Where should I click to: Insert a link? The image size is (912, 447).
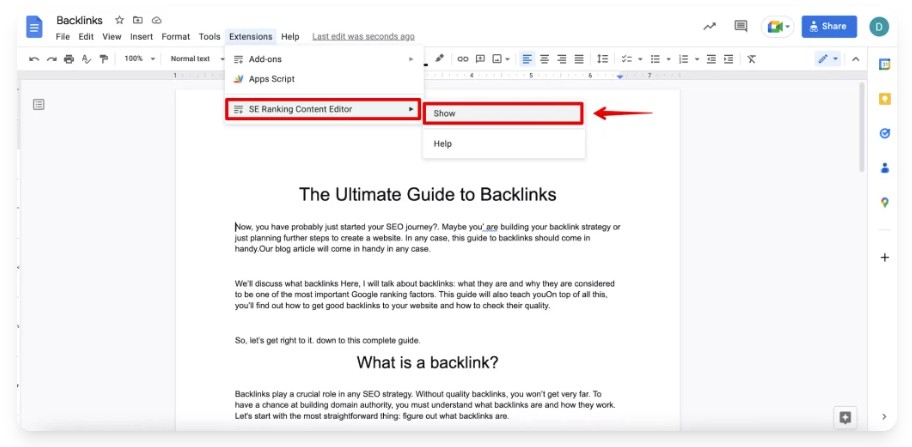coord(463,59)
